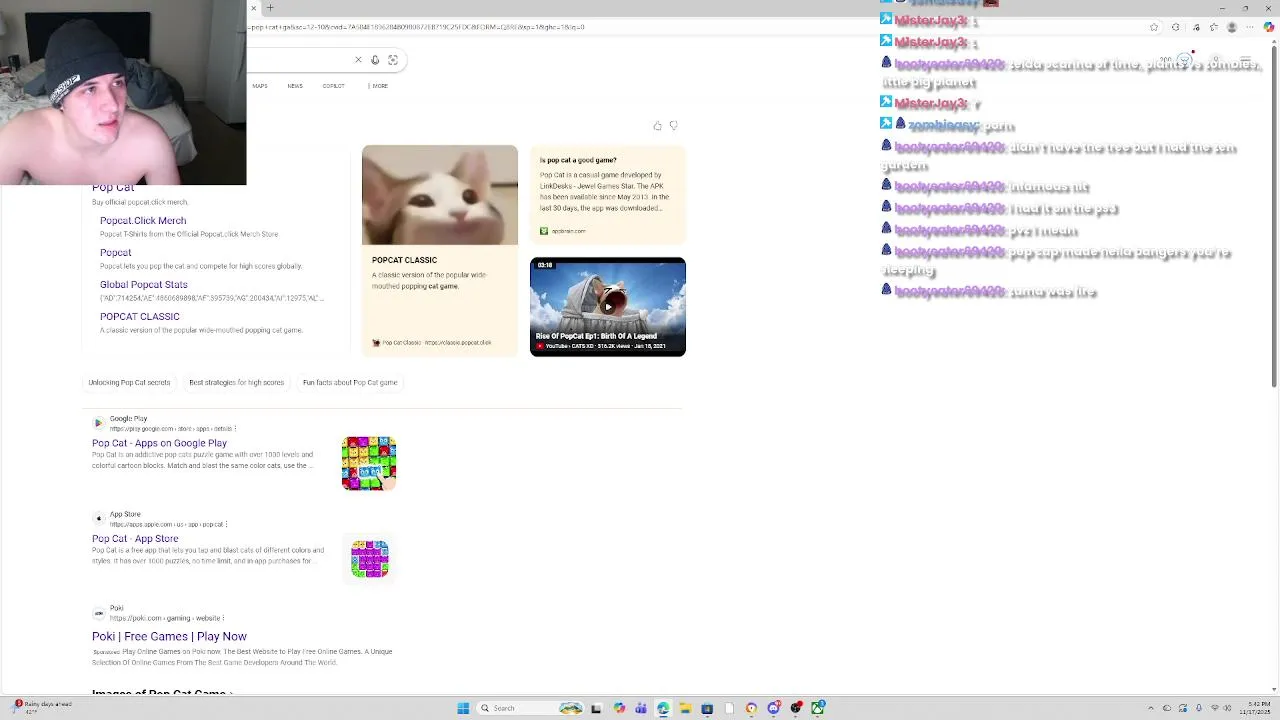Open visual search camera icon
This screenshot has height=720, width=1280.
pyautogui.click(x=393, y=60)
